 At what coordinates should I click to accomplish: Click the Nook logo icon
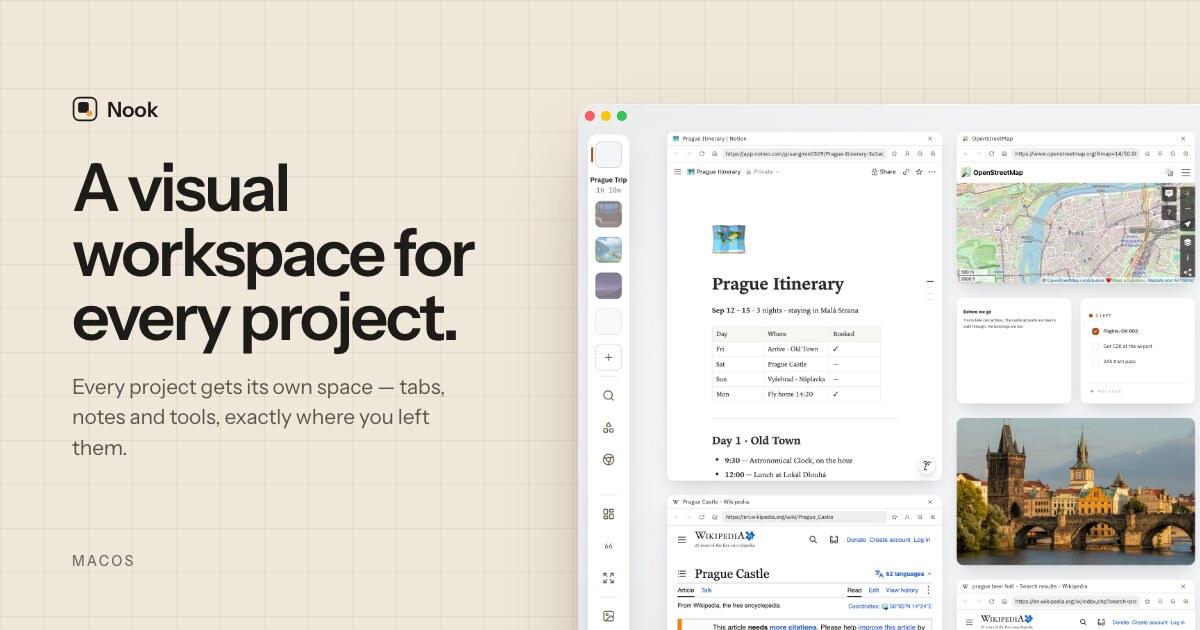click(x=85, y=109)
